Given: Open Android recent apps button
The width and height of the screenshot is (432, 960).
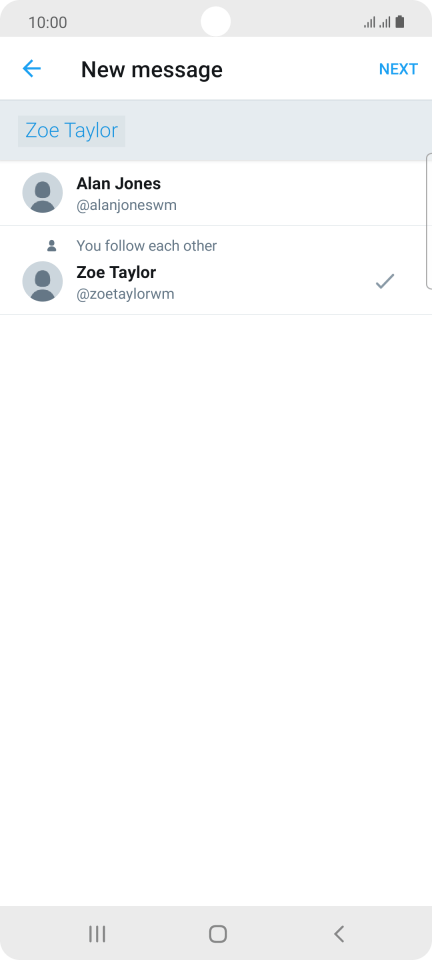Looking at the screenshot, I should tap(97, 934).
